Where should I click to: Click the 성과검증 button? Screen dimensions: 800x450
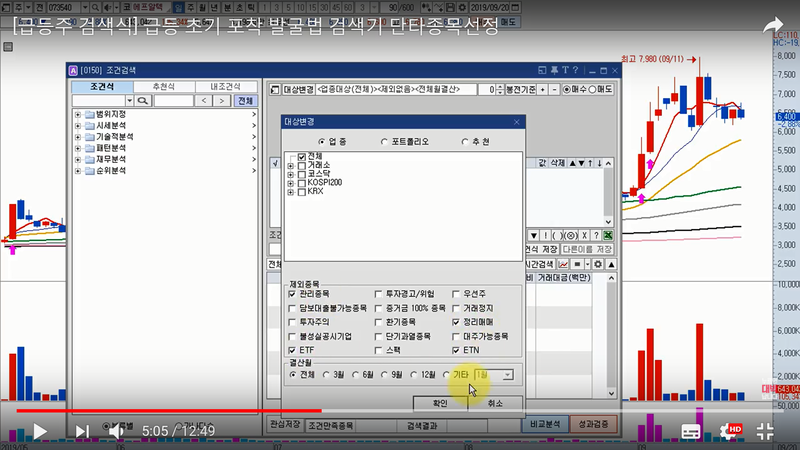coord(593,424)
